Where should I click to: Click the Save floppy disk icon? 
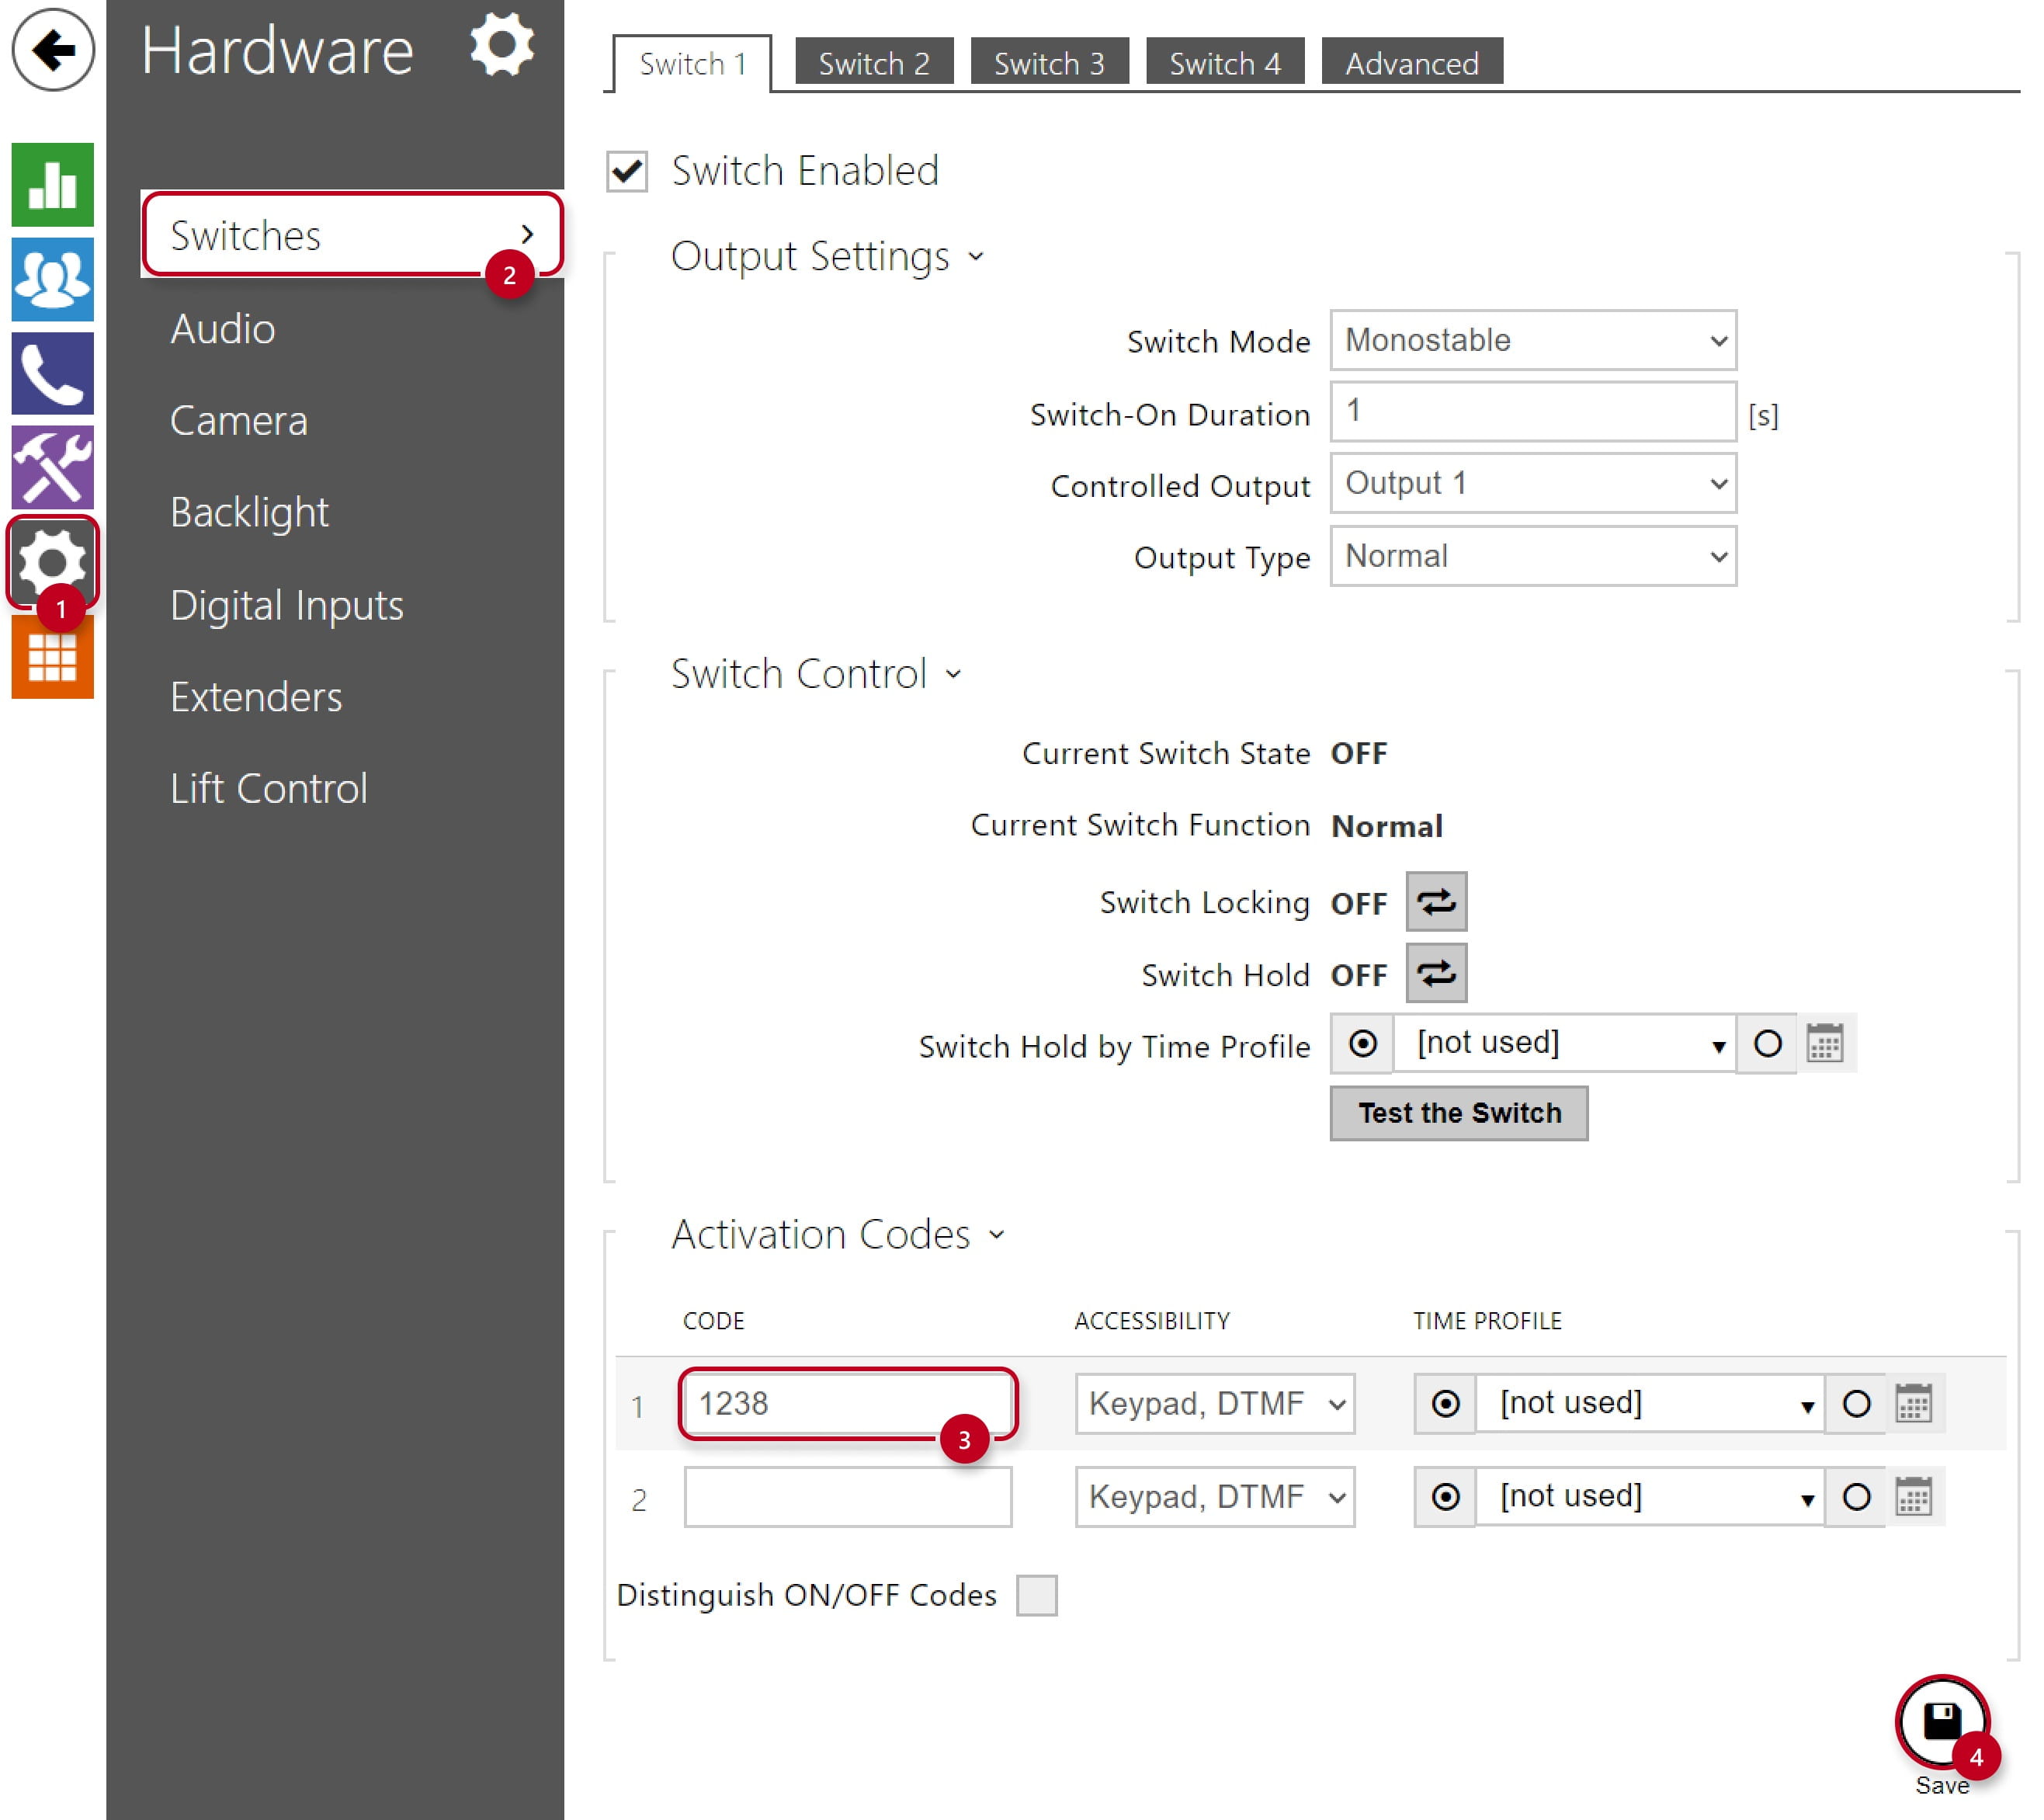pyautogui.click(x=1942, y=1722)
